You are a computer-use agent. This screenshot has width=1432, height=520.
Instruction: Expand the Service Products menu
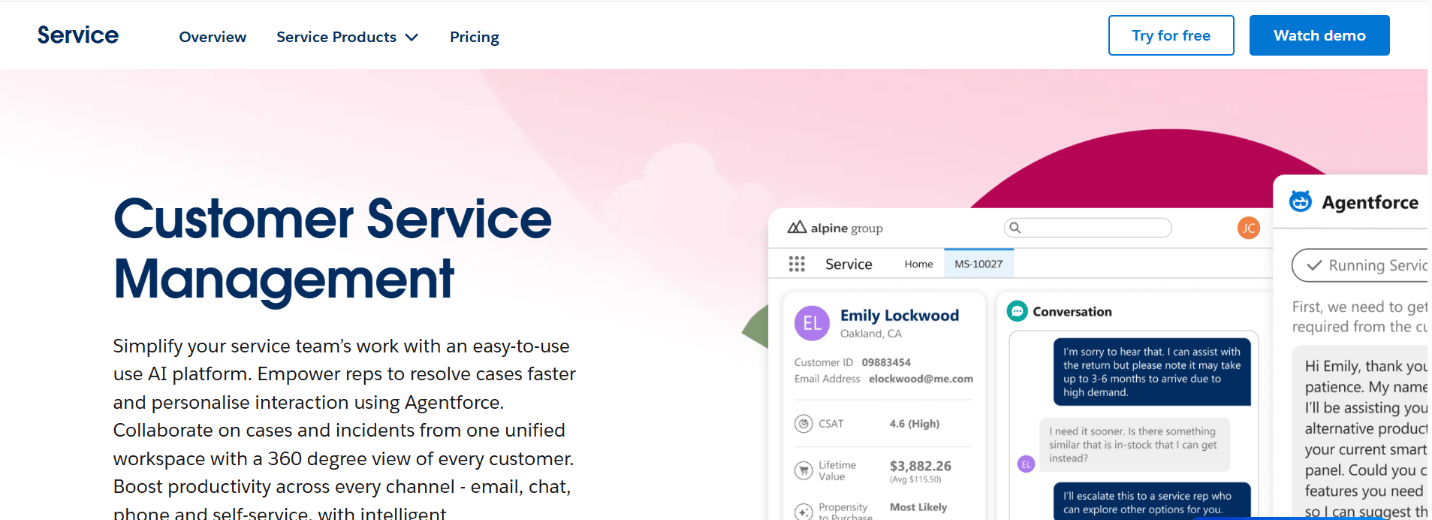(x=347, y=37)
